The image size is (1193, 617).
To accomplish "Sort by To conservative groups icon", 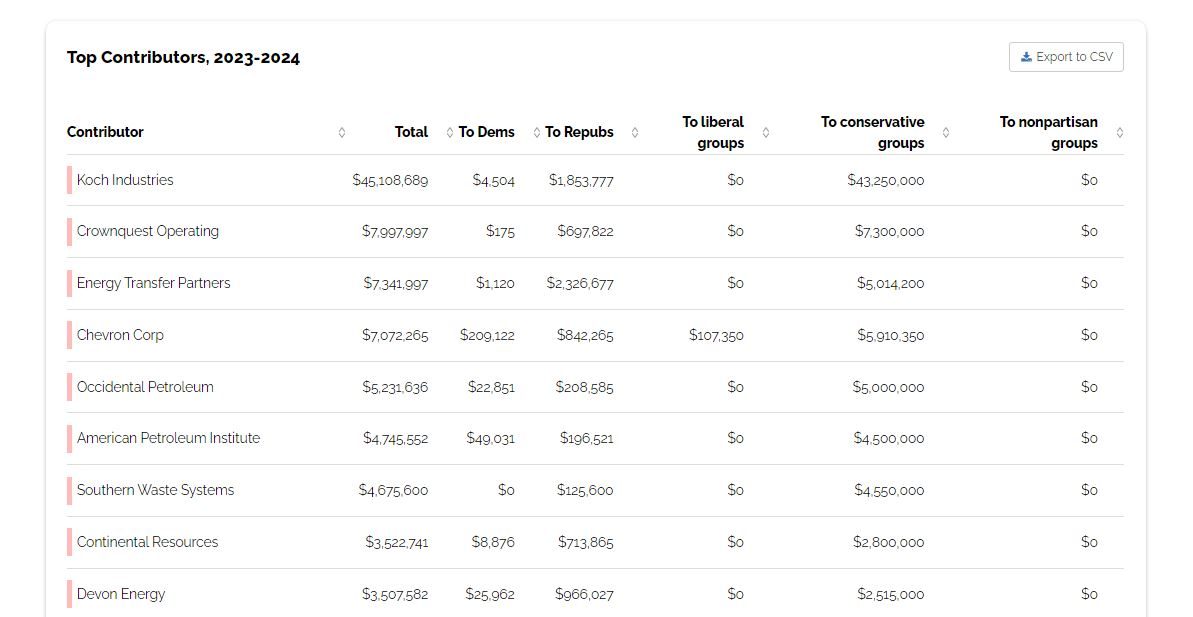I will [946, 132].
